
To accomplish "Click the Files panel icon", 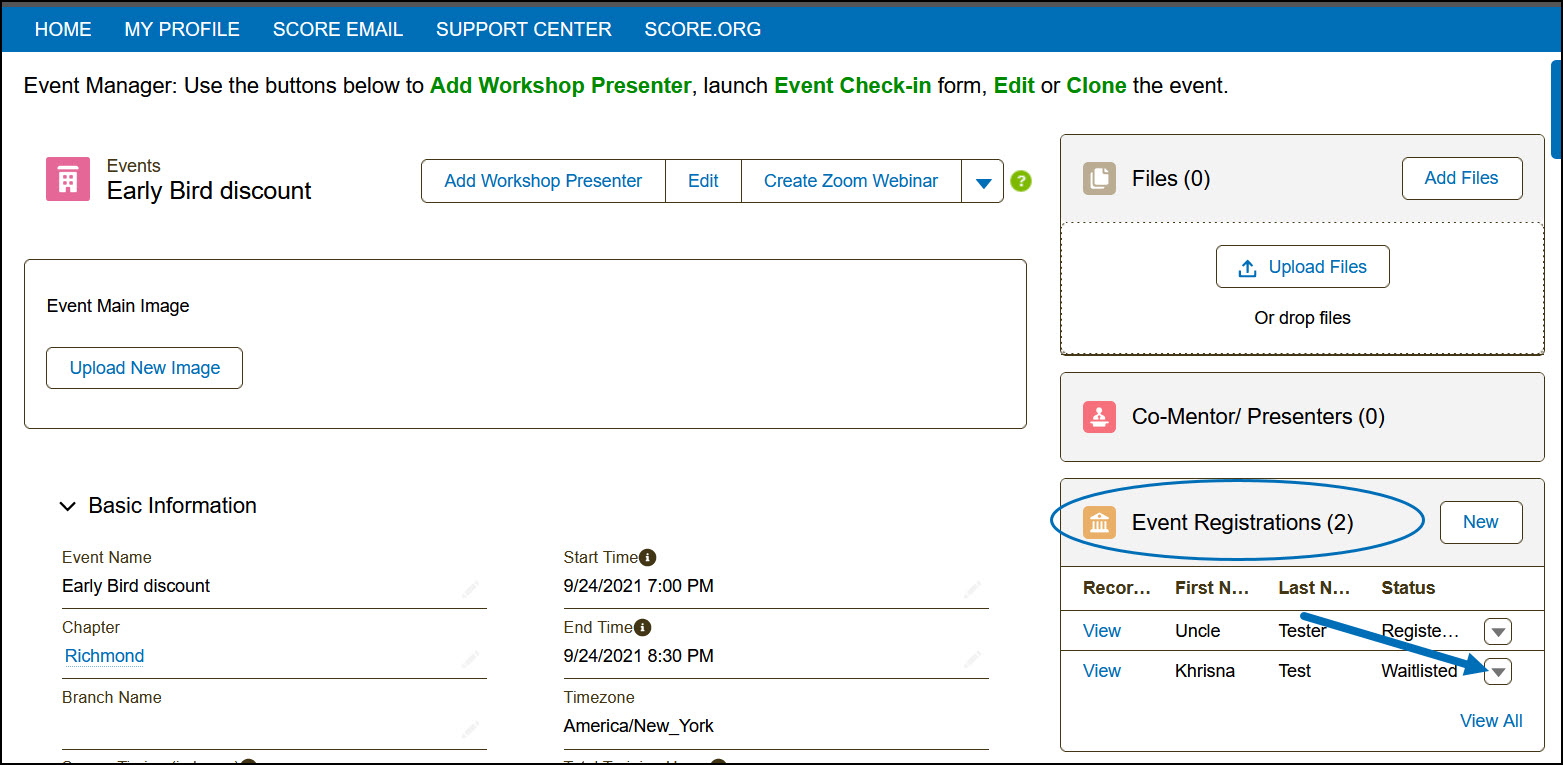I will click(1099, 179).
